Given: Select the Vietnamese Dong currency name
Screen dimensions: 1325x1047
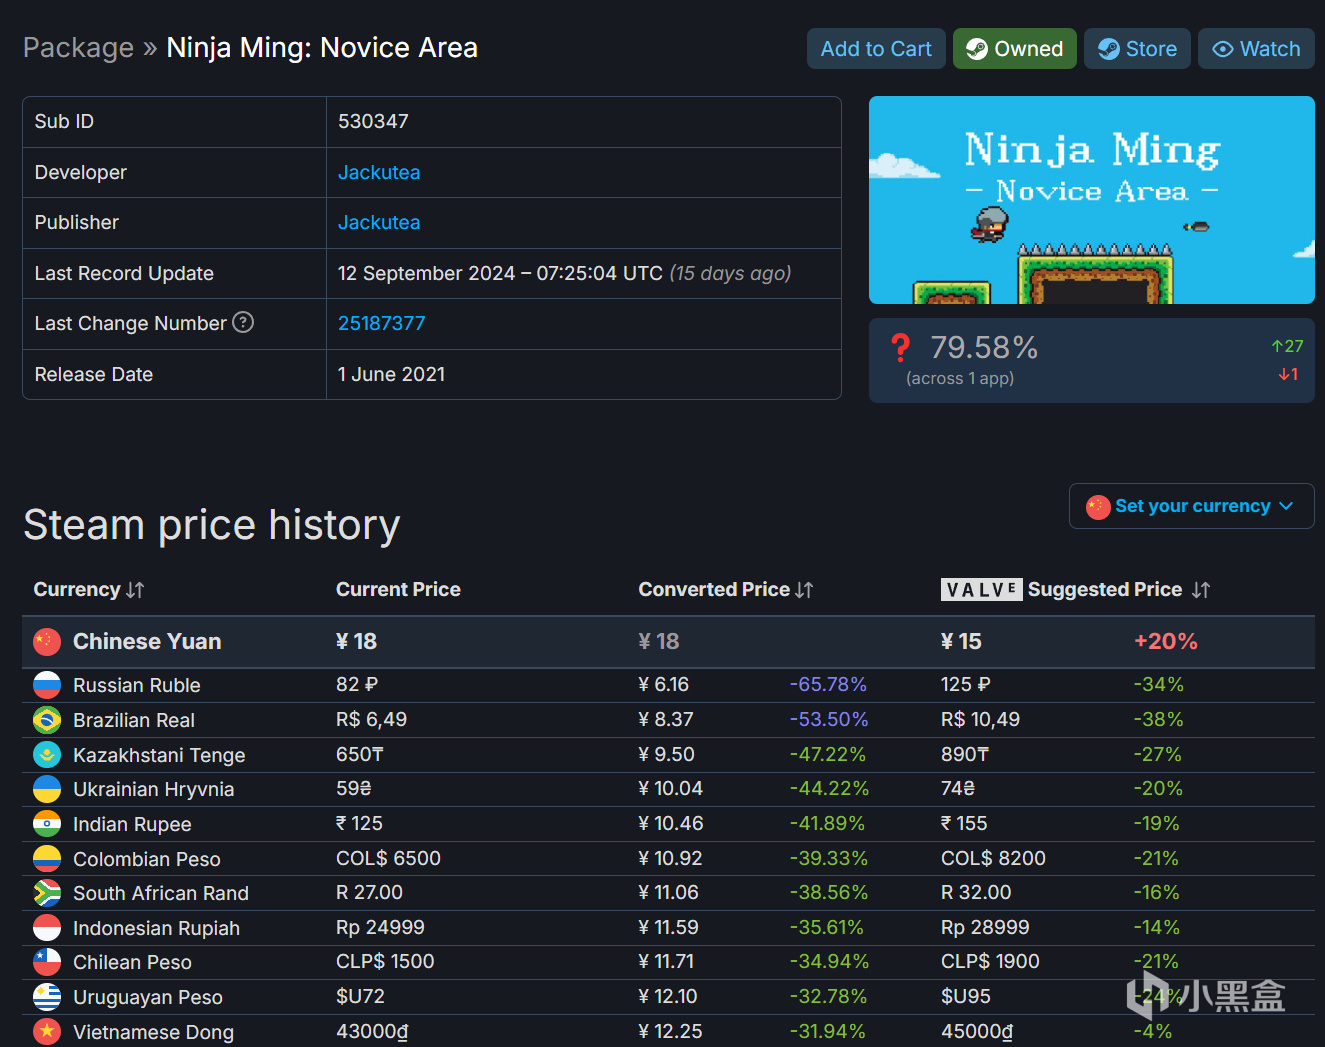Looking at the screenshot, I should pyautogui.click(x=153, y=1032).
